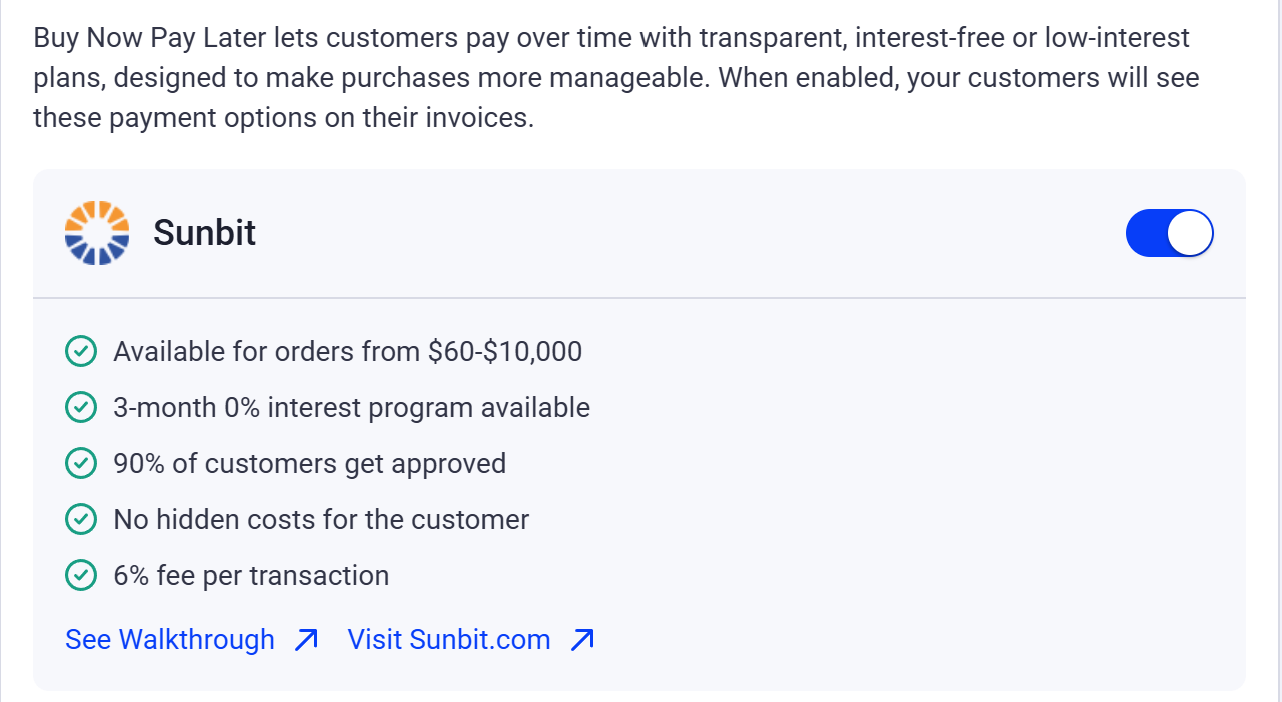Click the external arrow icon after See Walkthrough
The image size is (1282, 702).
[307, 640]
